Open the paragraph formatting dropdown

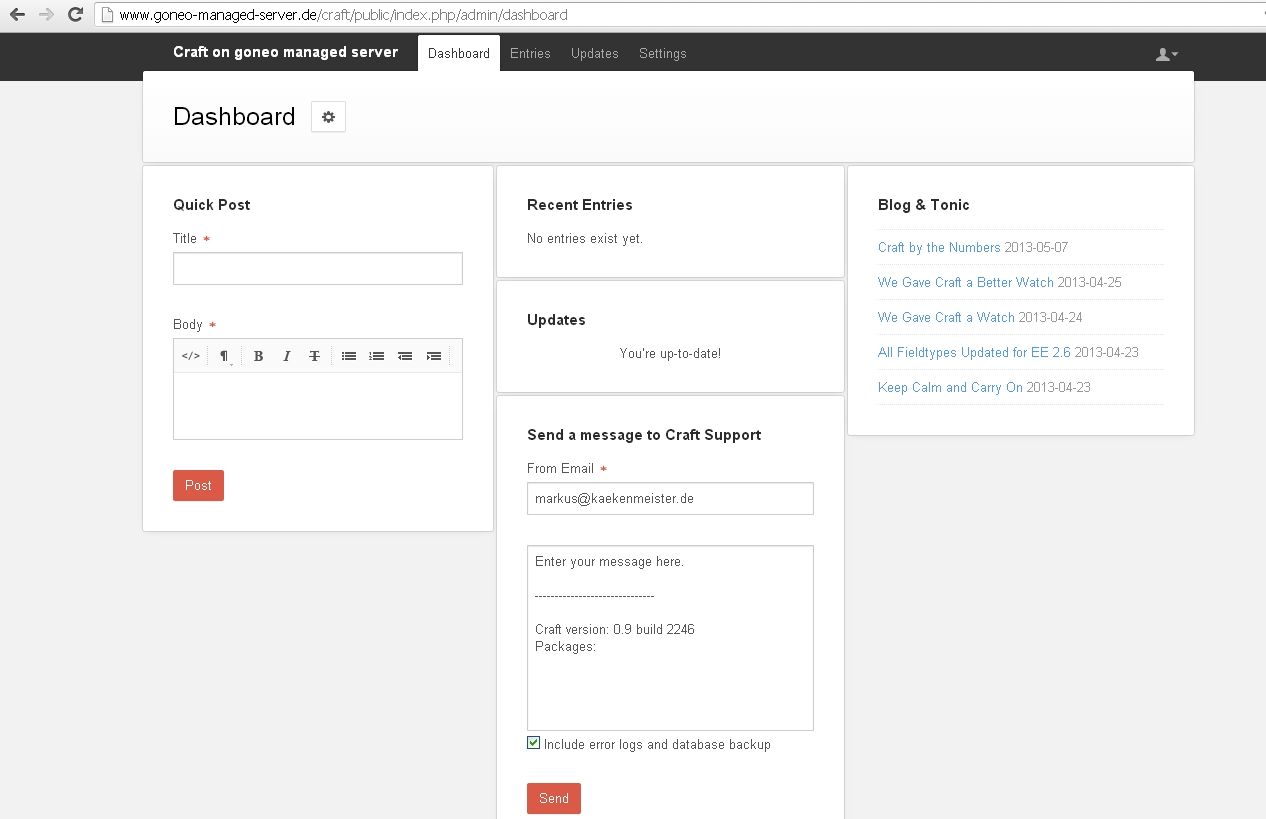(x=225, y=356)
